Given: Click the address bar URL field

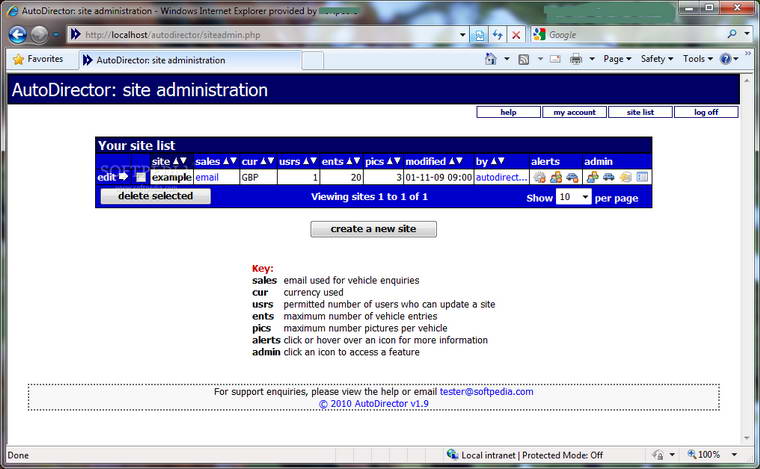Looking at the screenshot, I should coord(269,35).
